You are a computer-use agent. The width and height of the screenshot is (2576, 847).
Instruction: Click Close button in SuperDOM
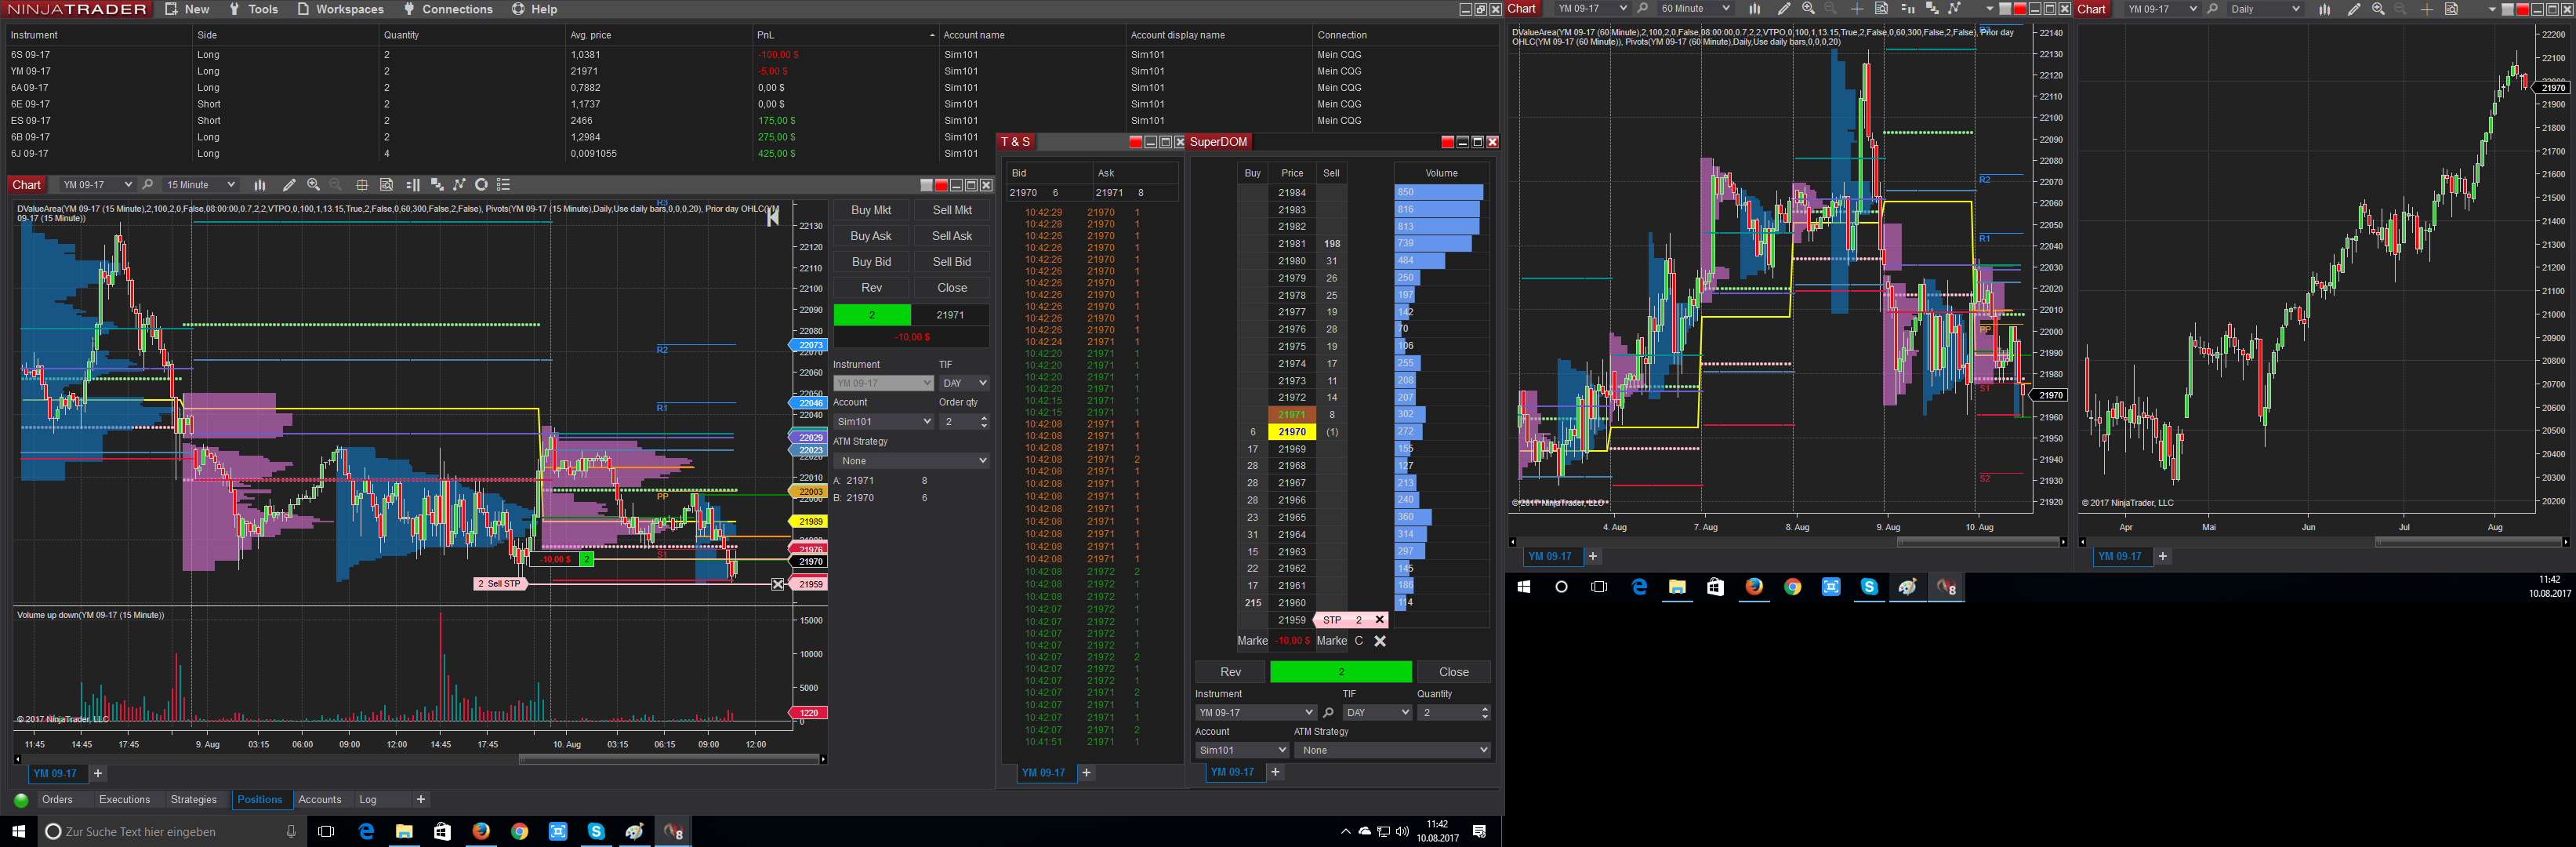(x=1454, y=672)
